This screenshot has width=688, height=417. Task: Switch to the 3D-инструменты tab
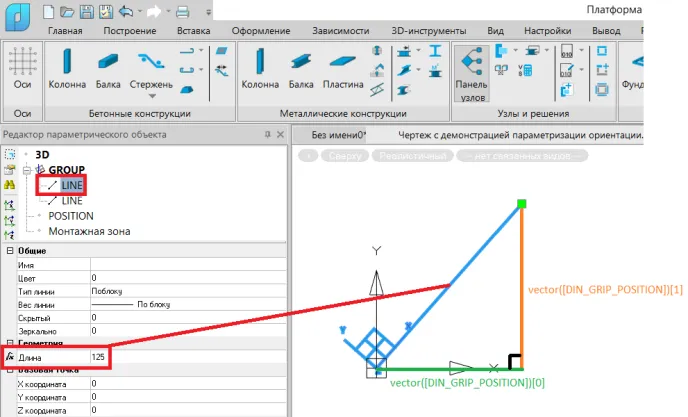coord(429,31)
